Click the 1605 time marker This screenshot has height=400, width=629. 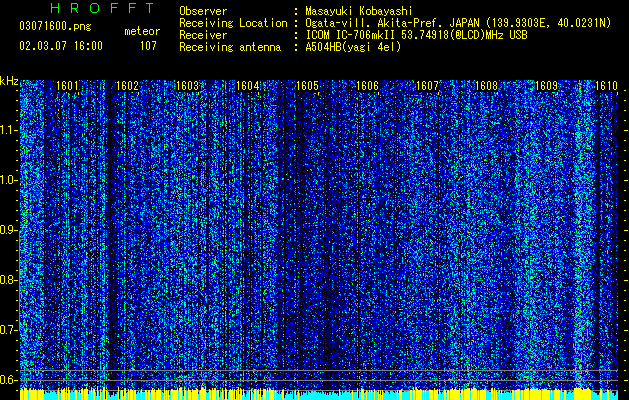click(x=307, y=85)
